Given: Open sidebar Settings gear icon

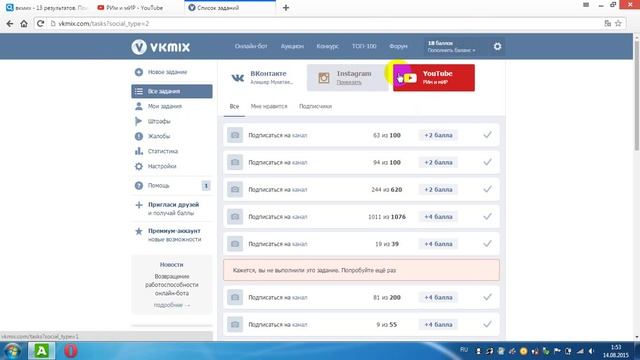Looking at the screenshot, I should [x=139, y=166].
